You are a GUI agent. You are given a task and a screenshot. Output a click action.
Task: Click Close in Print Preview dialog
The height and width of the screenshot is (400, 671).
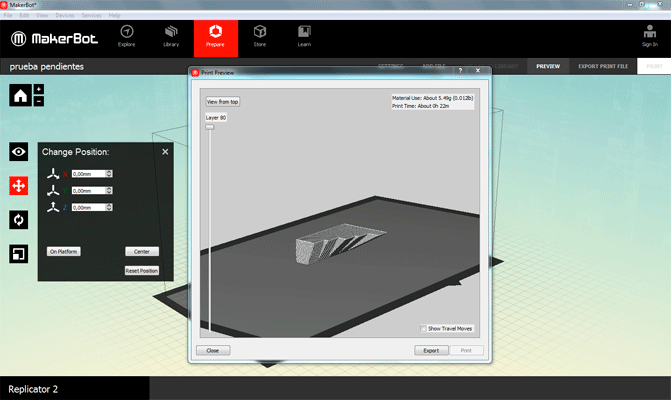[213, 350]
